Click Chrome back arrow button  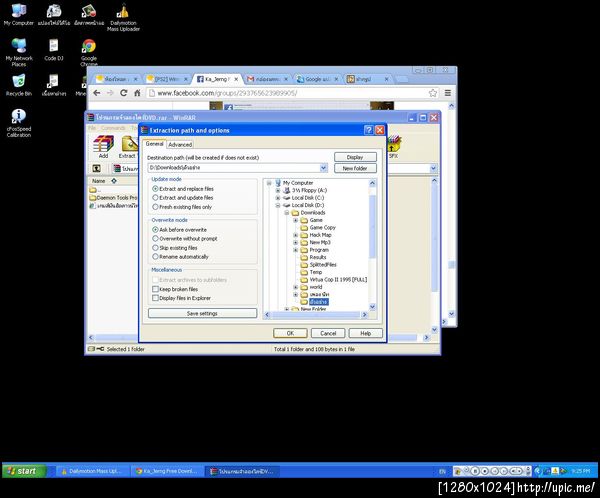pyautogui.click(x=97, y=93)
